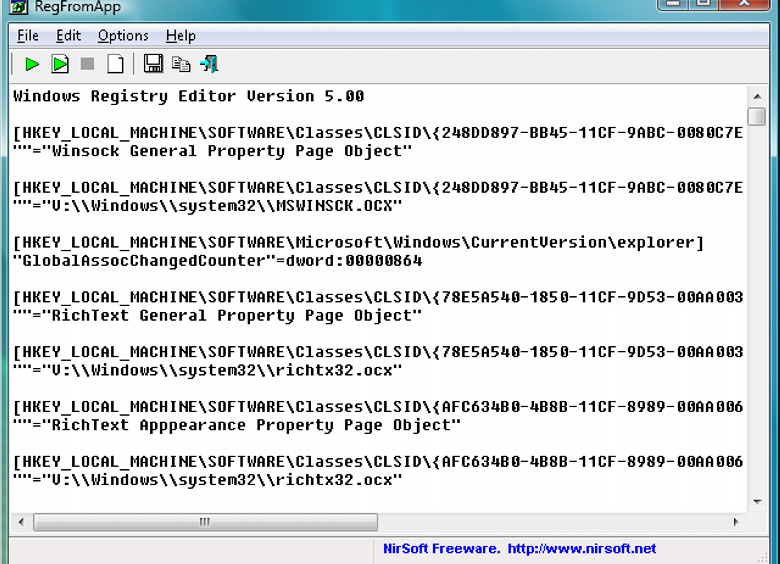Save the registry output with floppy icon

(x=153, y=64)
